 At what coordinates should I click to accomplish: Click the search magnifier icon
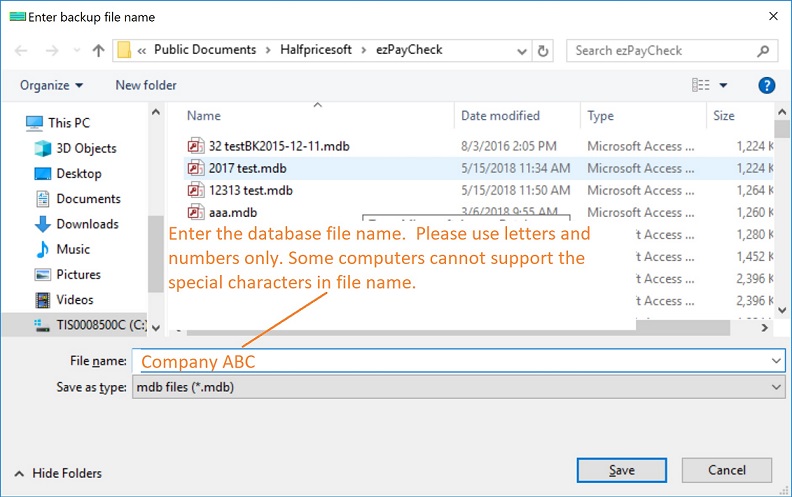coord(763,50)
